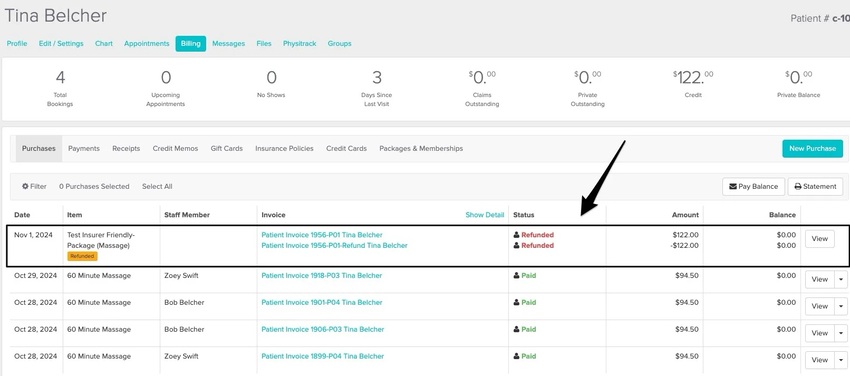The width and height of the screenshot is (850, 376).
Task: Click the Total Bookings count
Action: 60,88
